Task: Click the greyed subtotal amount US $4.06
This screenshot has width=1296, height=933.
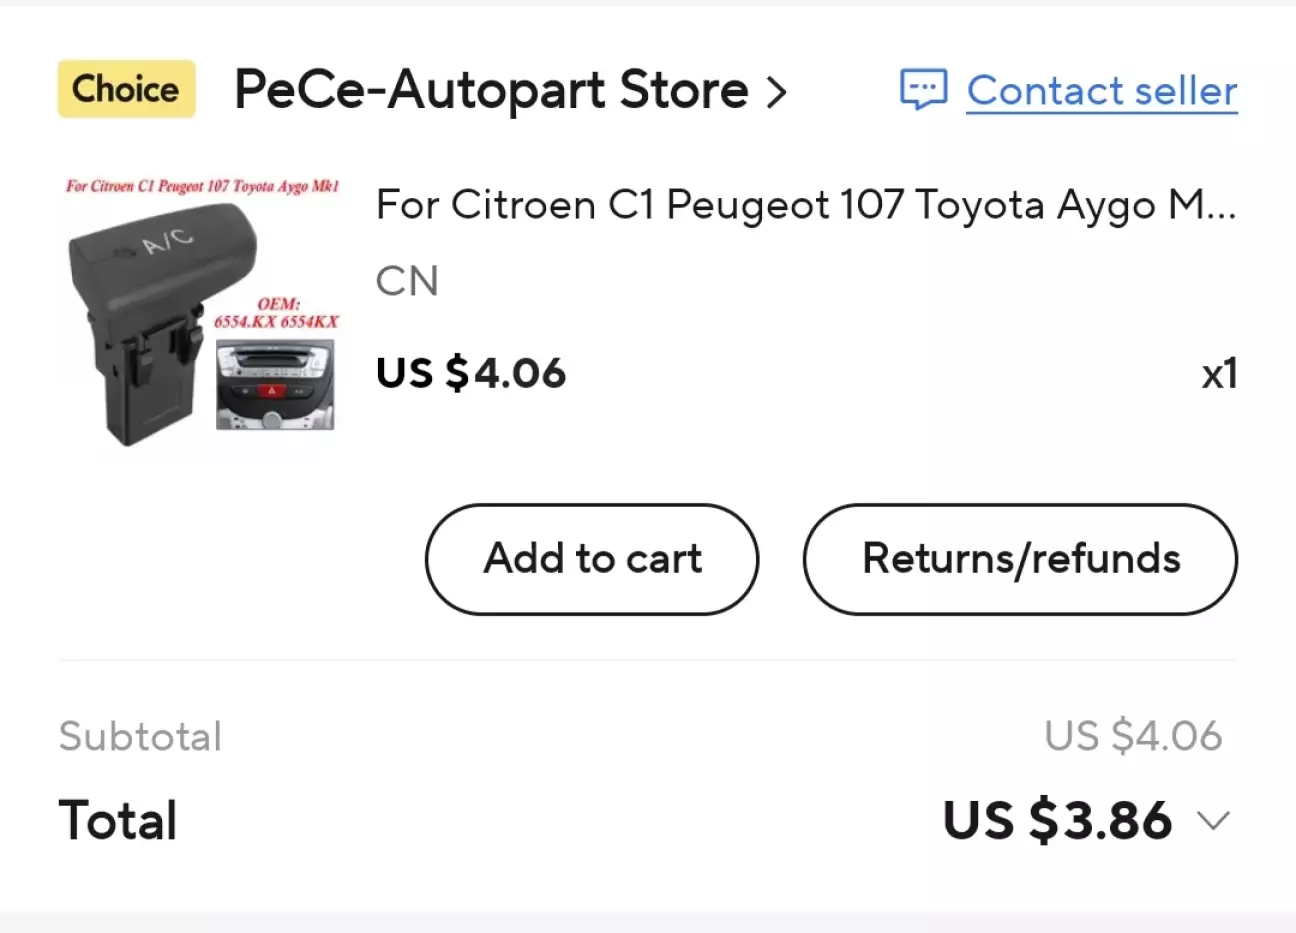Action: 1133,736
